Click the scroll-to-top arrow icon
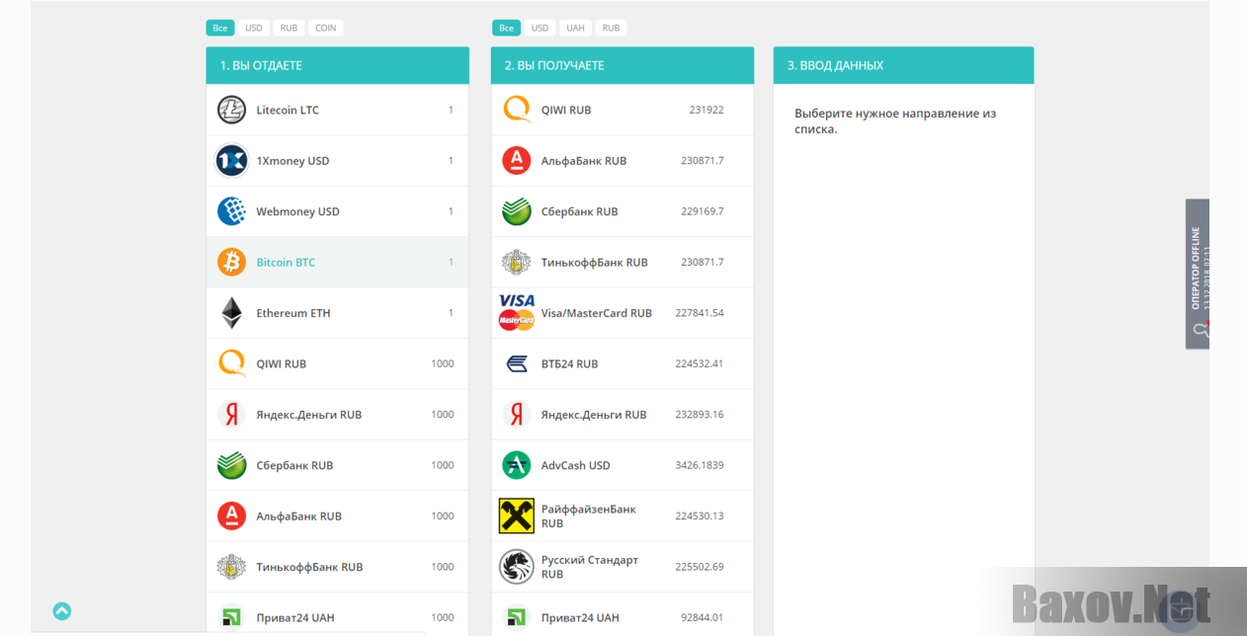The image size is (1247, 636). pos(62,611)
